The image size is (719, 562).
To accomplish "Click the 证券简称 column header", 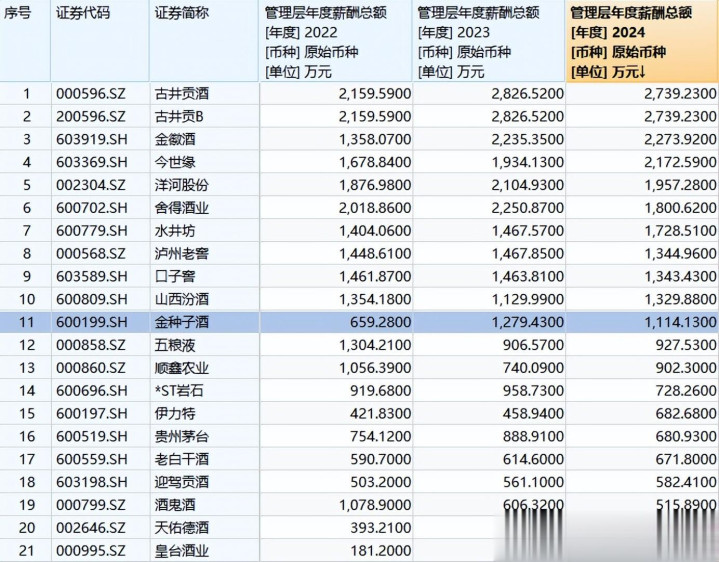I will pyautogui.click(x=204, y=41).
